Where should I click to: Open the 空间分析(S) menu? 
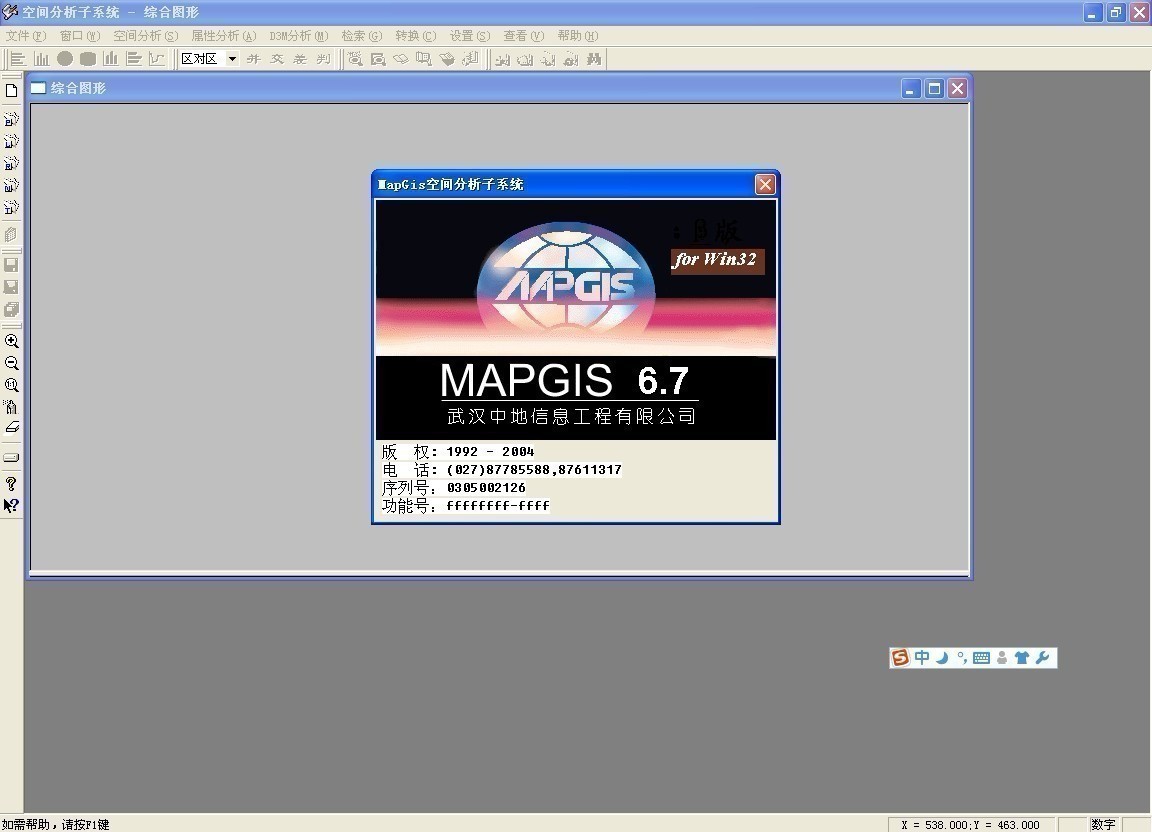[145, 35]
